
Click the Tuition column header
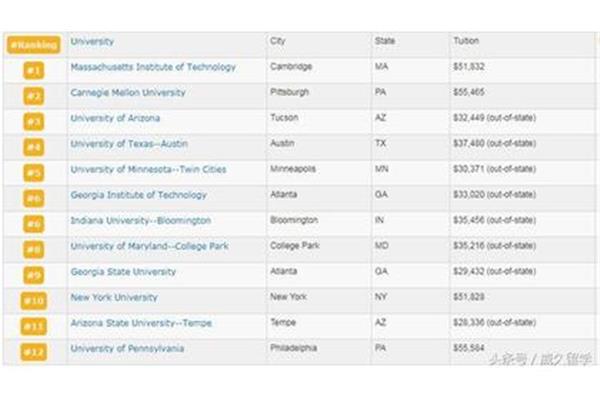(x=466, y=41)
